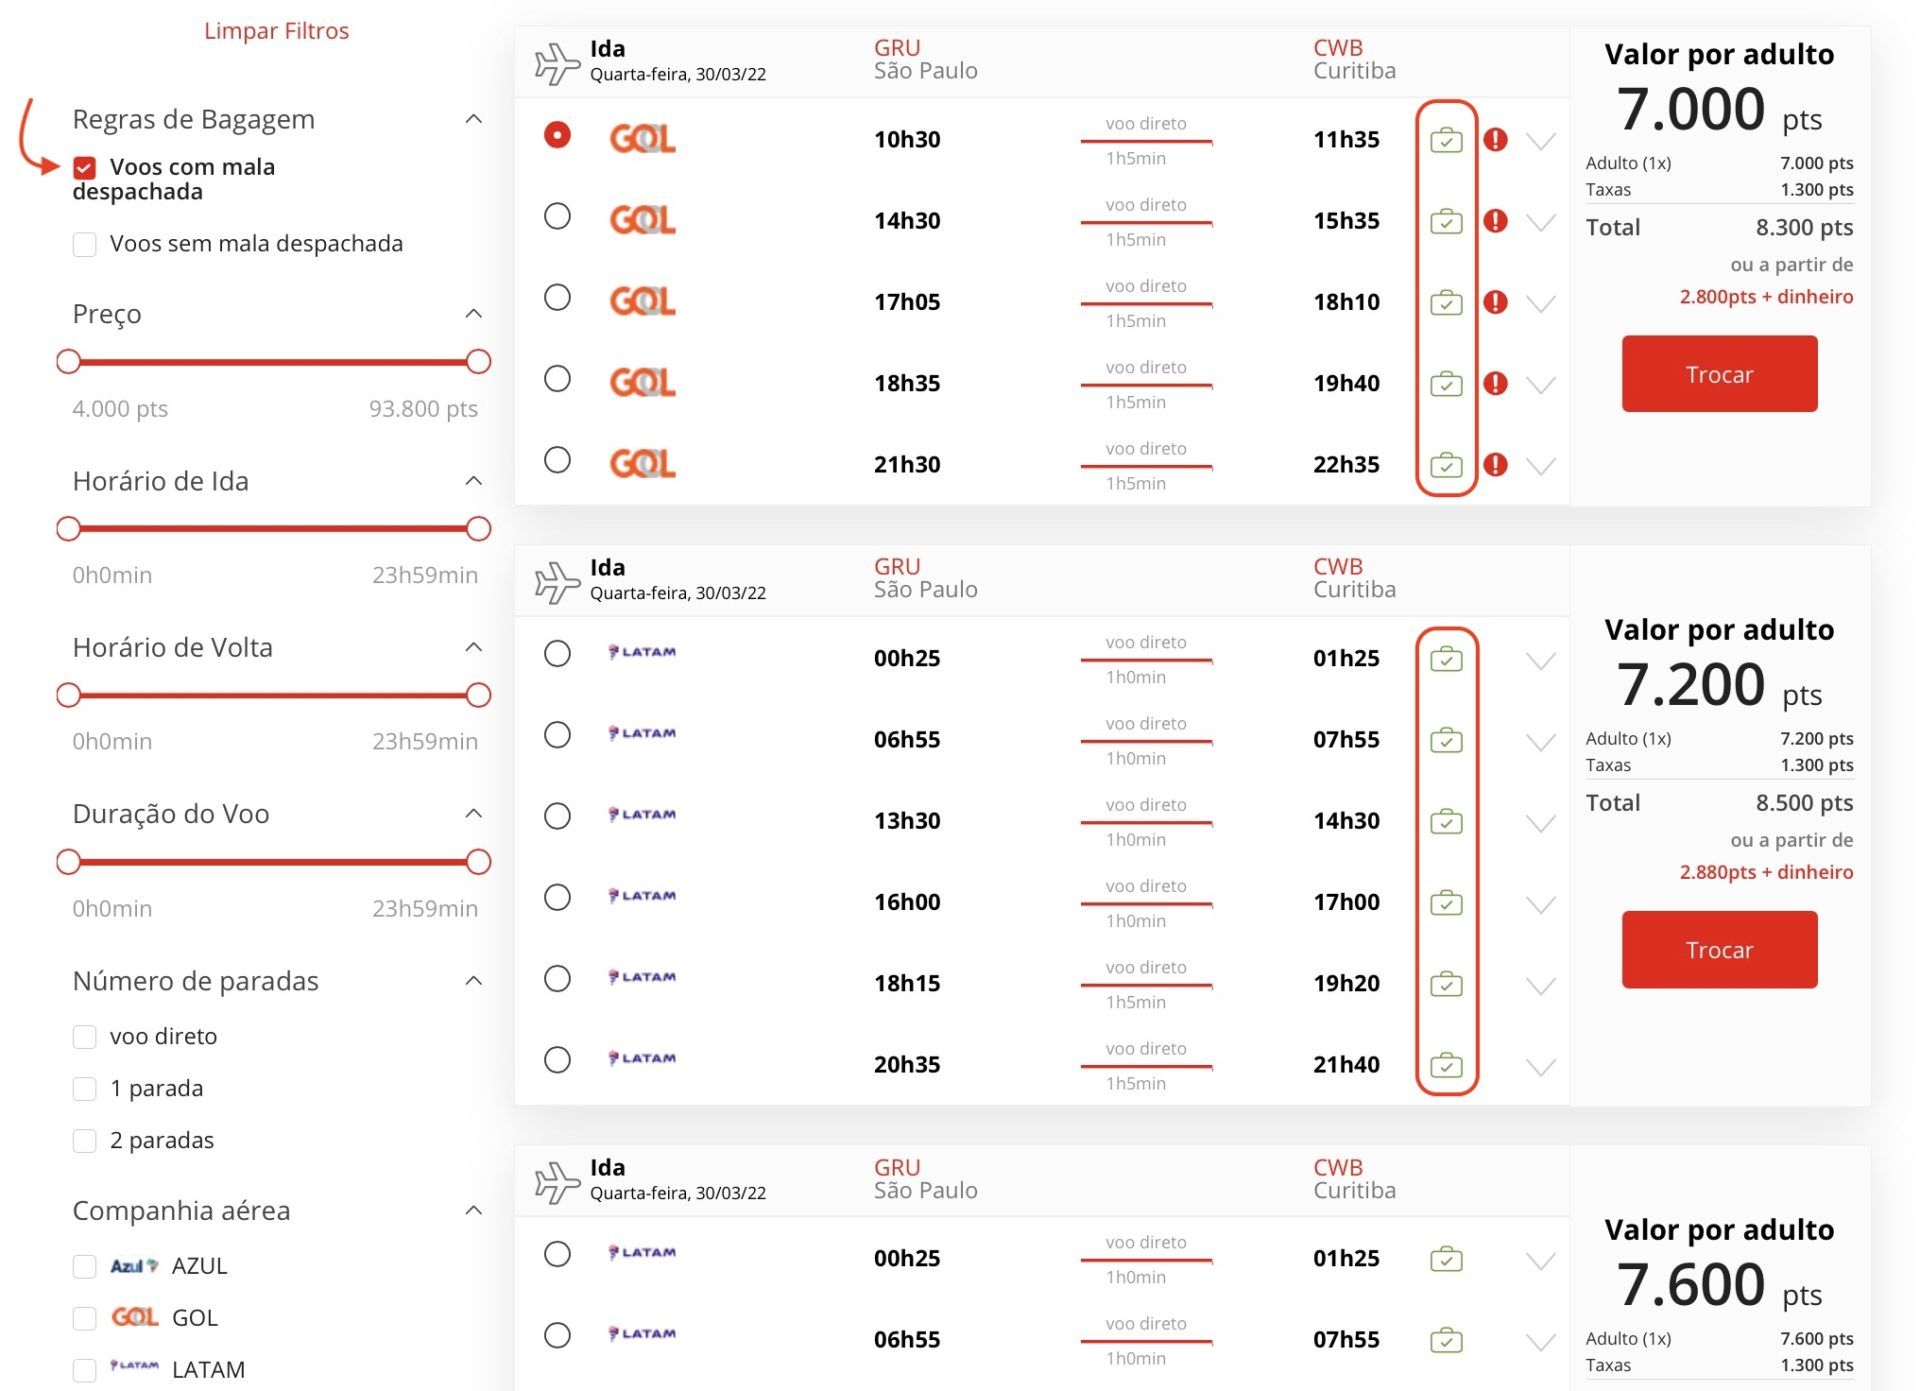Click the 2.880pts + dinheiro link
The height and width of the screenshot is (1391, 1920).
pos(1766,872)
